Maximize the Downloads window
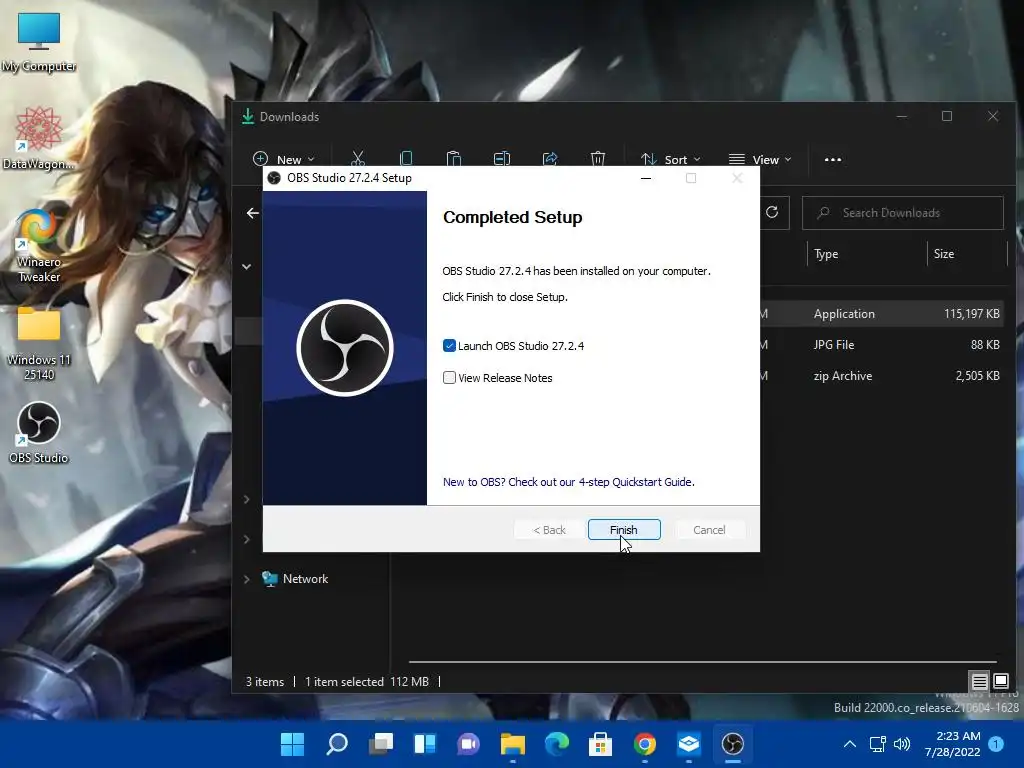Viewport: 1024px width, 768px height. [947, 116]
